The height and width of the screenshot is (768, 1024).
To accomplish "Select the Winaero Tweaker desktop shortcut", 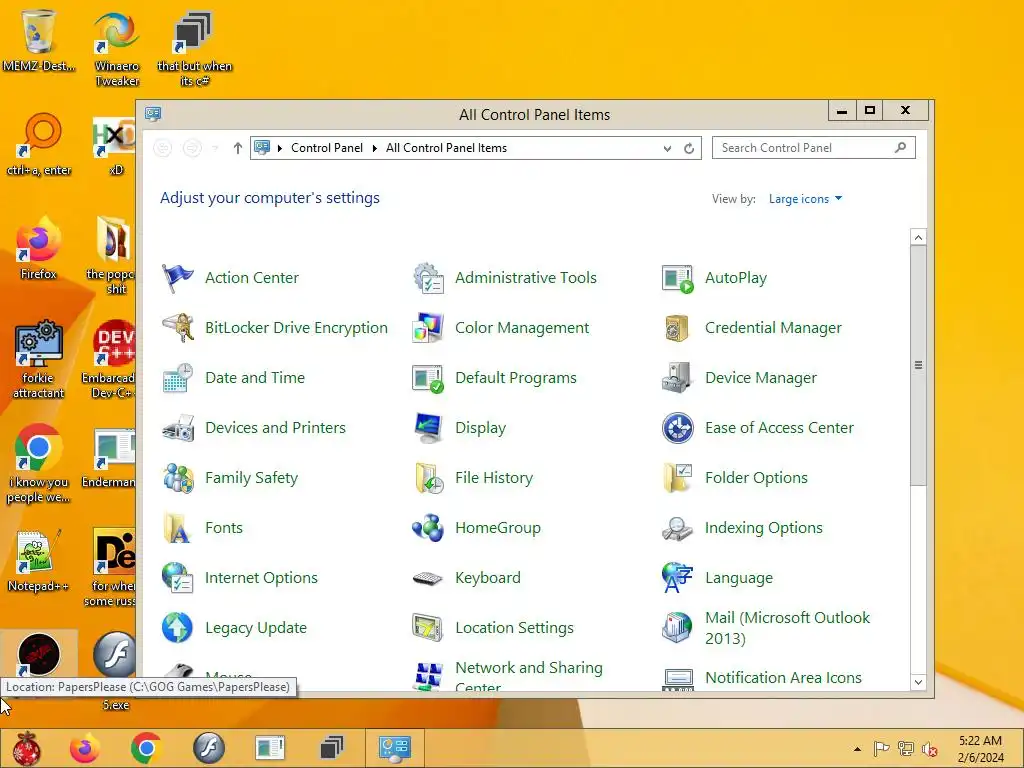I will (x=117, y=49).
